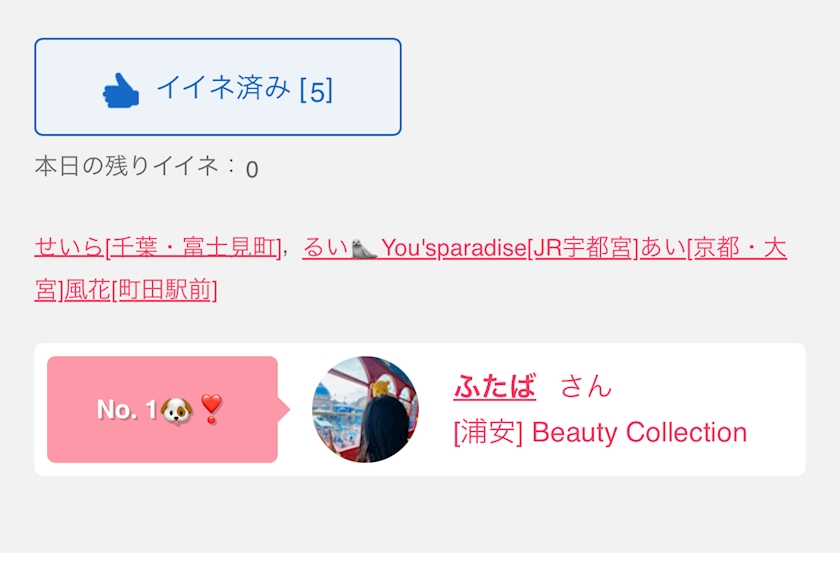Open the ふたば profile name link

click(495, 386)
